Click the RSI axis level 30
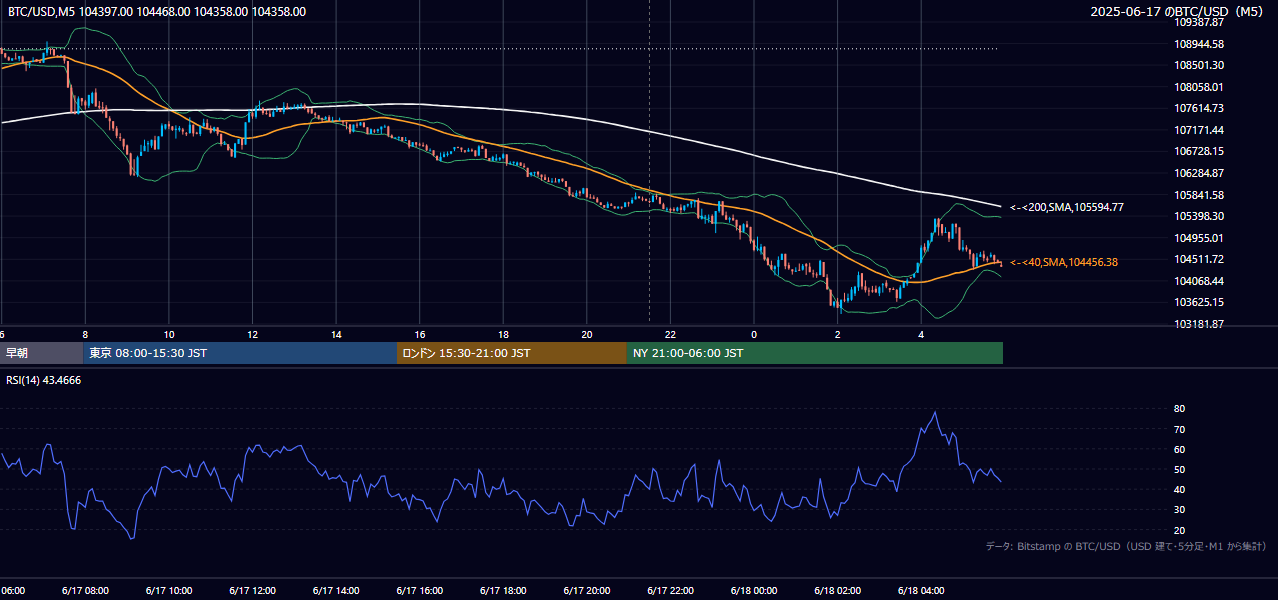Image resolution: width=1278 pixels, height=600 pixels. click(x=1180, y=510)
